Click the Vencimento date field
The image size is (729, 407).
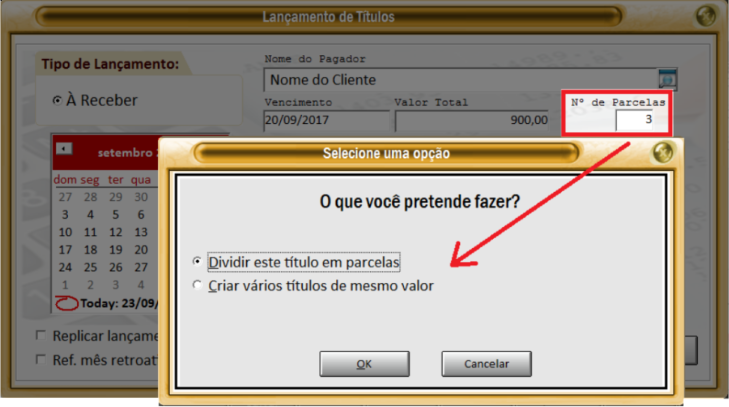326,120
